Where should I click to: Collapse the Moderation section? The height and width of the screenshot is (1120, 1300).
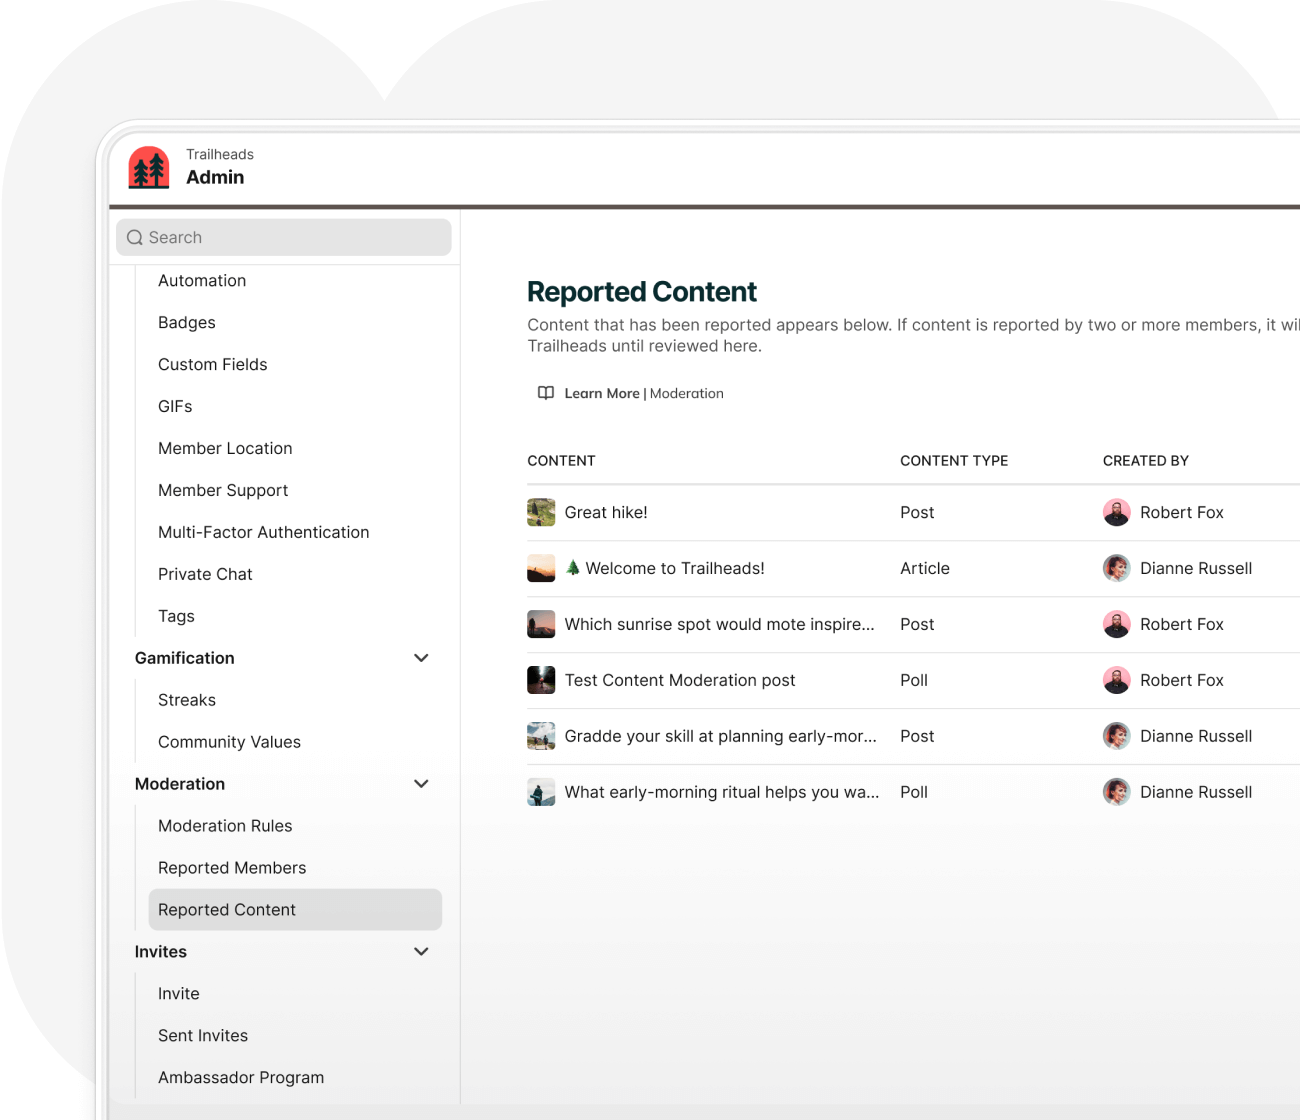point(421,783)
